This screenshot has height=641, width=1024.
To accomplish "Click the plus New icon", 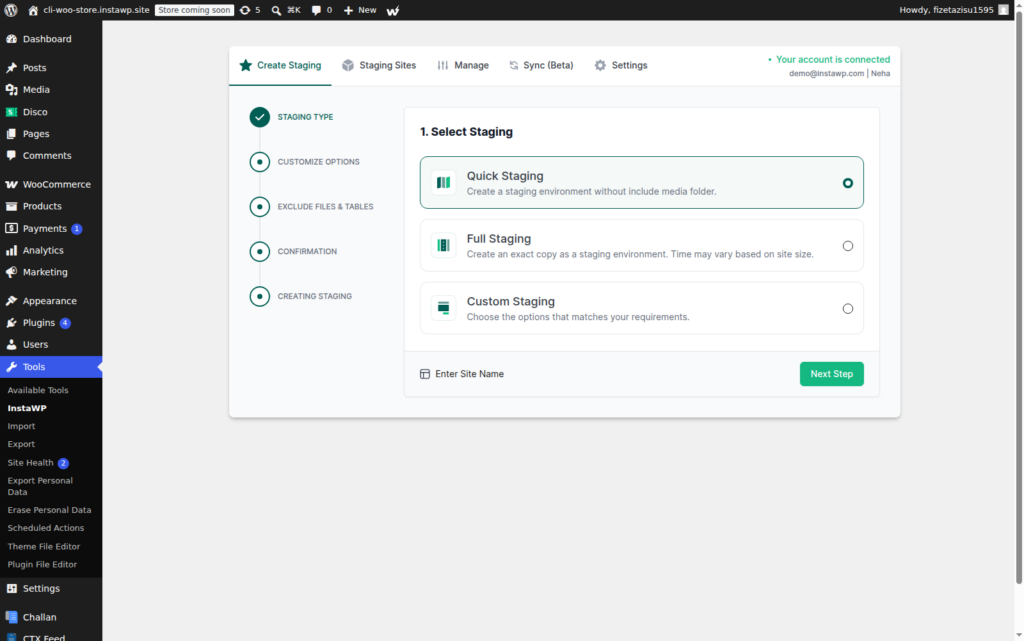I will pos(348,10).
